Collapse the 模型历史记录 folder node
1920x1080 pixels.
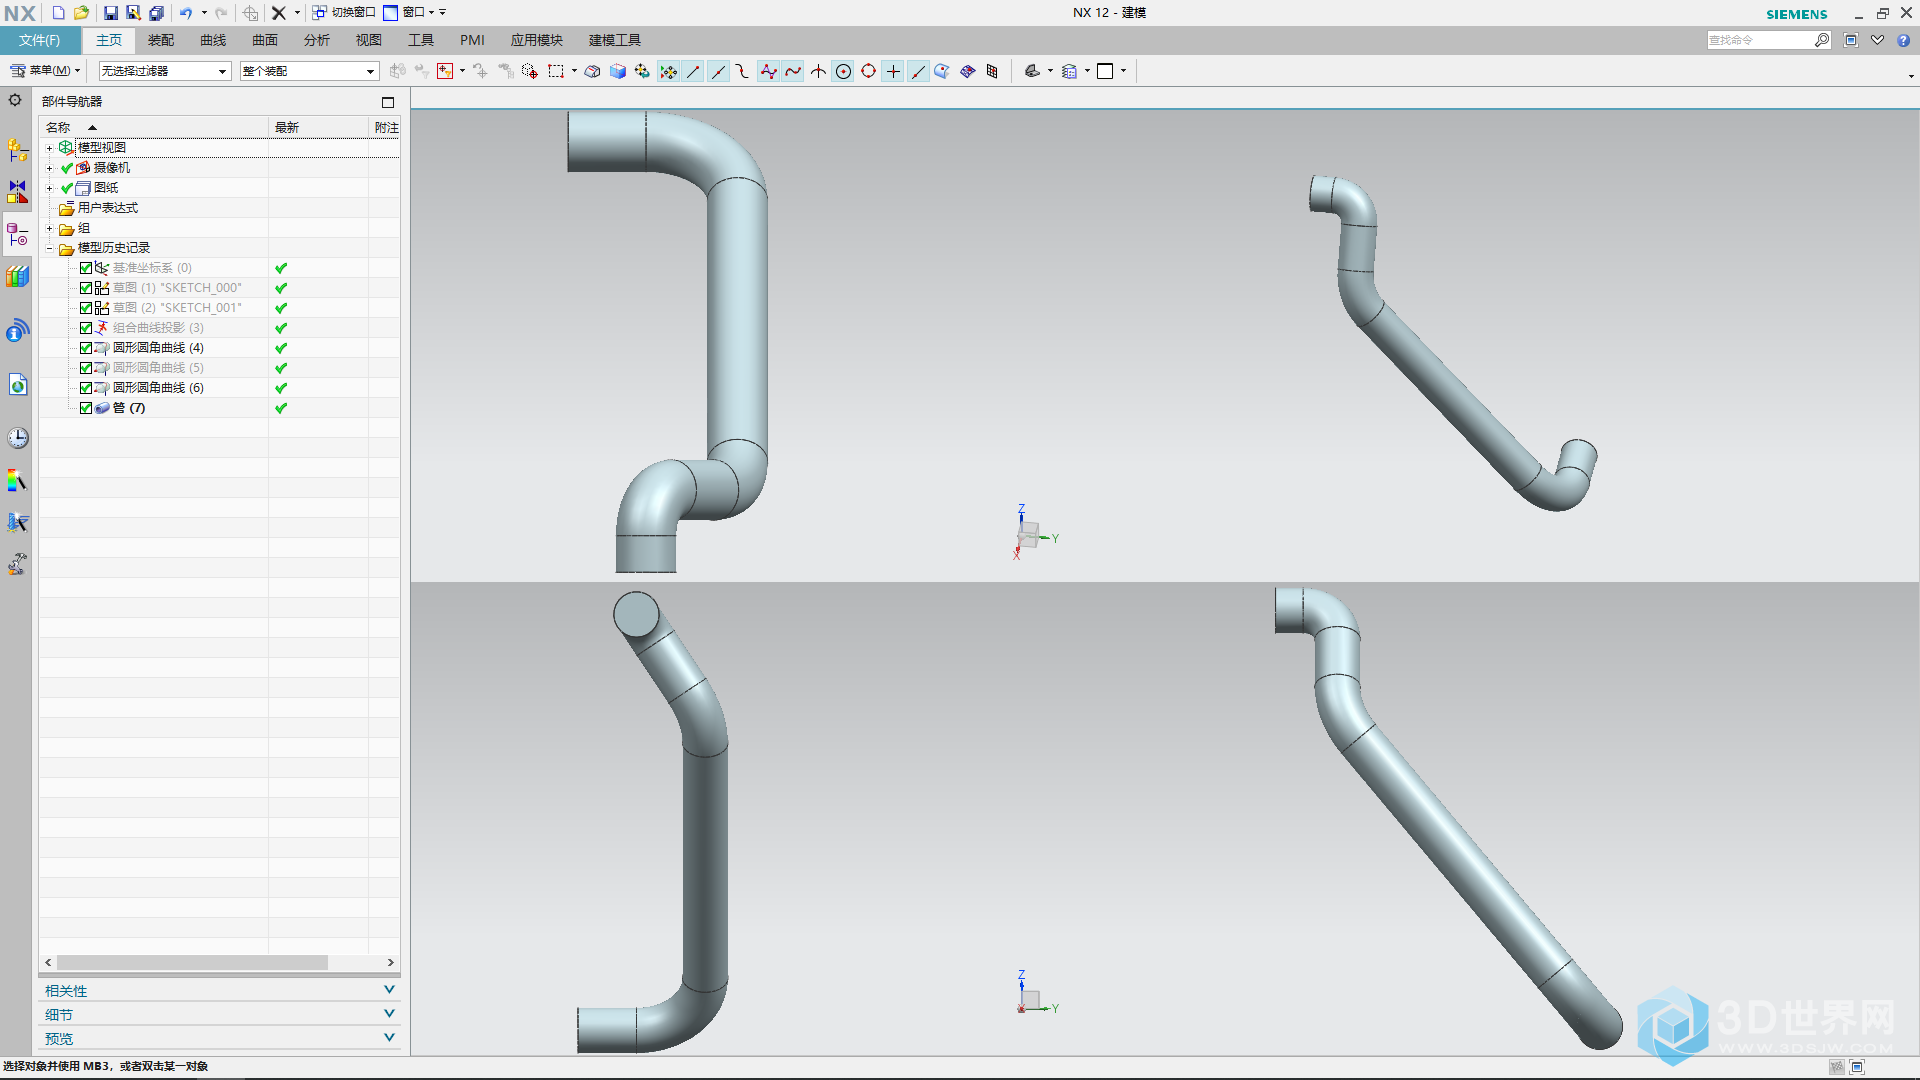point(49,249)
